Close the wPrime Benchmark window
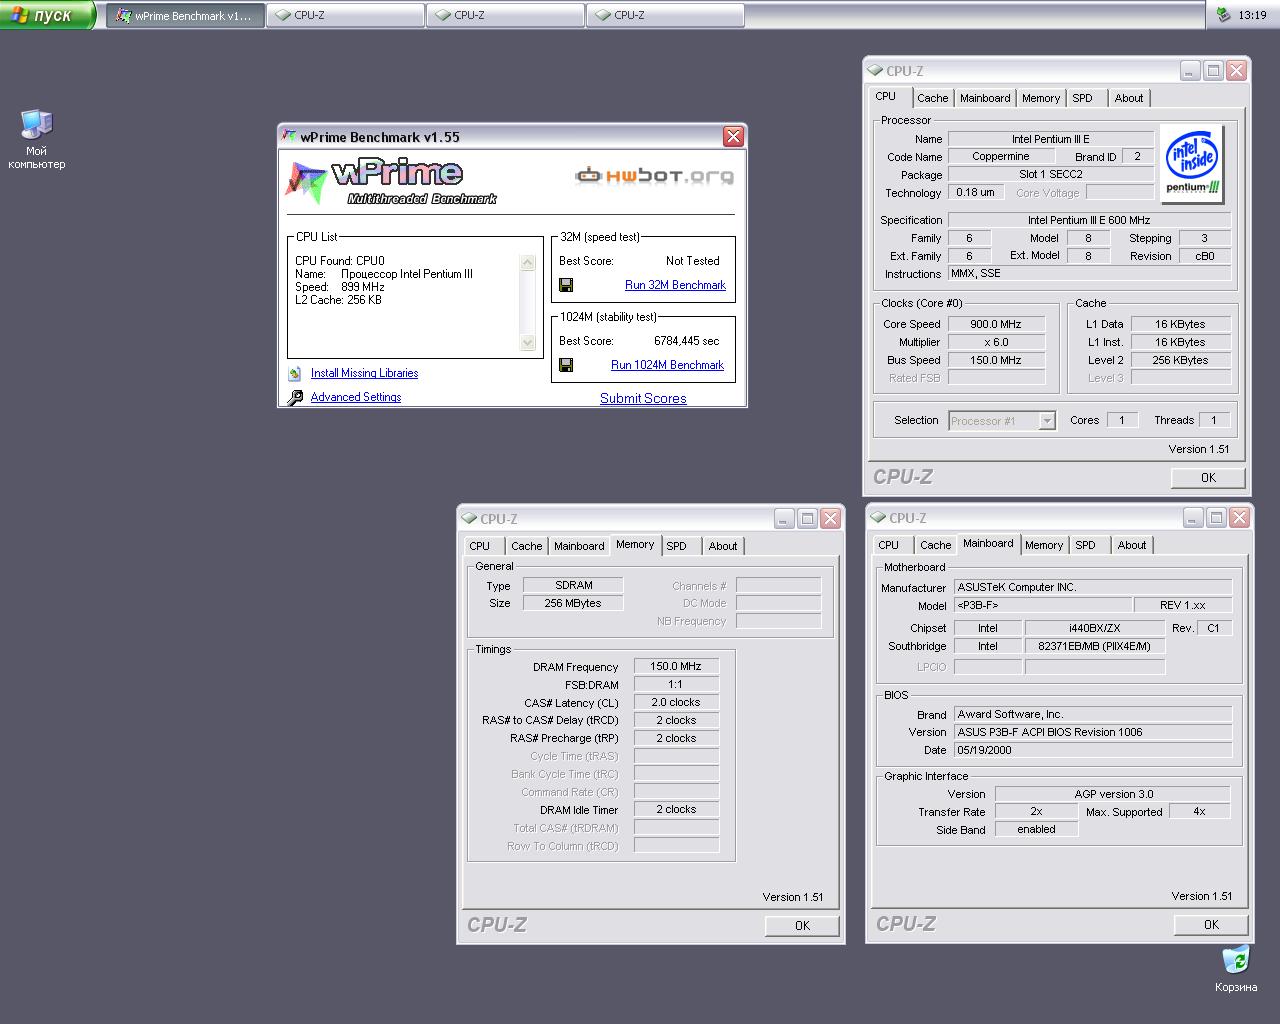 [733, 137]
